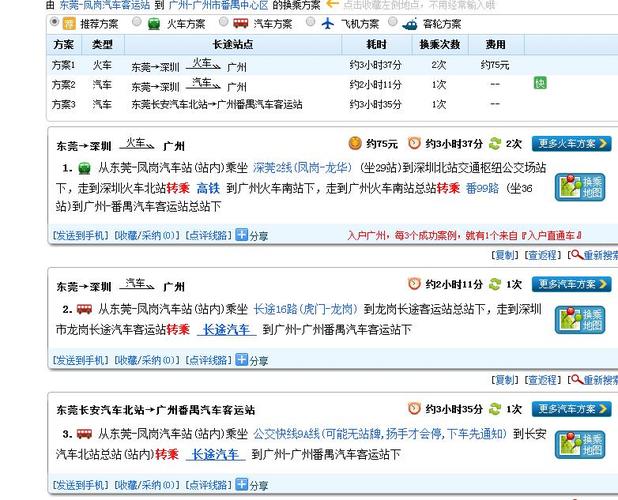This screenshot has height=500, width=618.
Task: Open 长途汽车 link in route 2
Action: (x=227, y=329)
